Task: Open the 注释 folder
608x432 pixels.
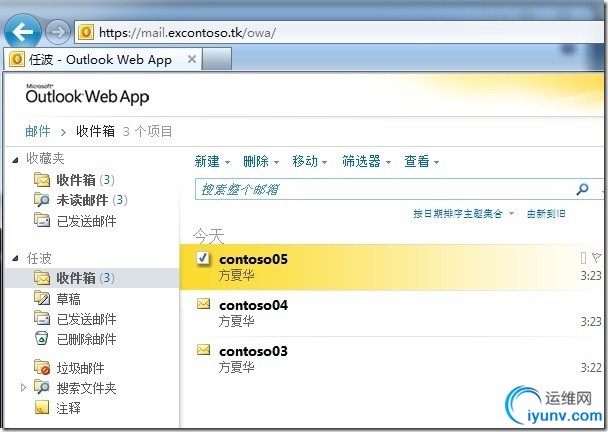Action: [69, 408]
